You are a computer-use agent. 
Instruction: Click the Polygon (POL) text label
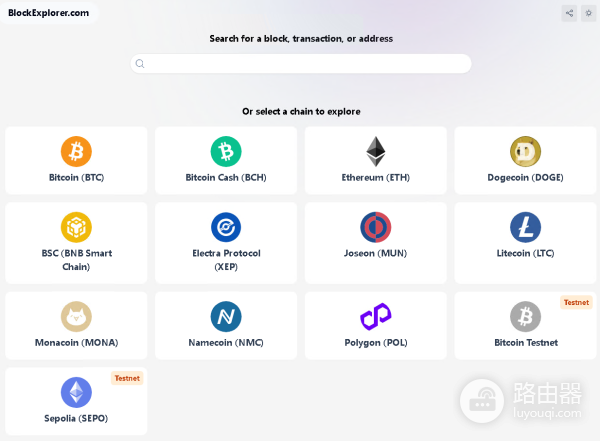pyautogui.click(x=376, y=343)
